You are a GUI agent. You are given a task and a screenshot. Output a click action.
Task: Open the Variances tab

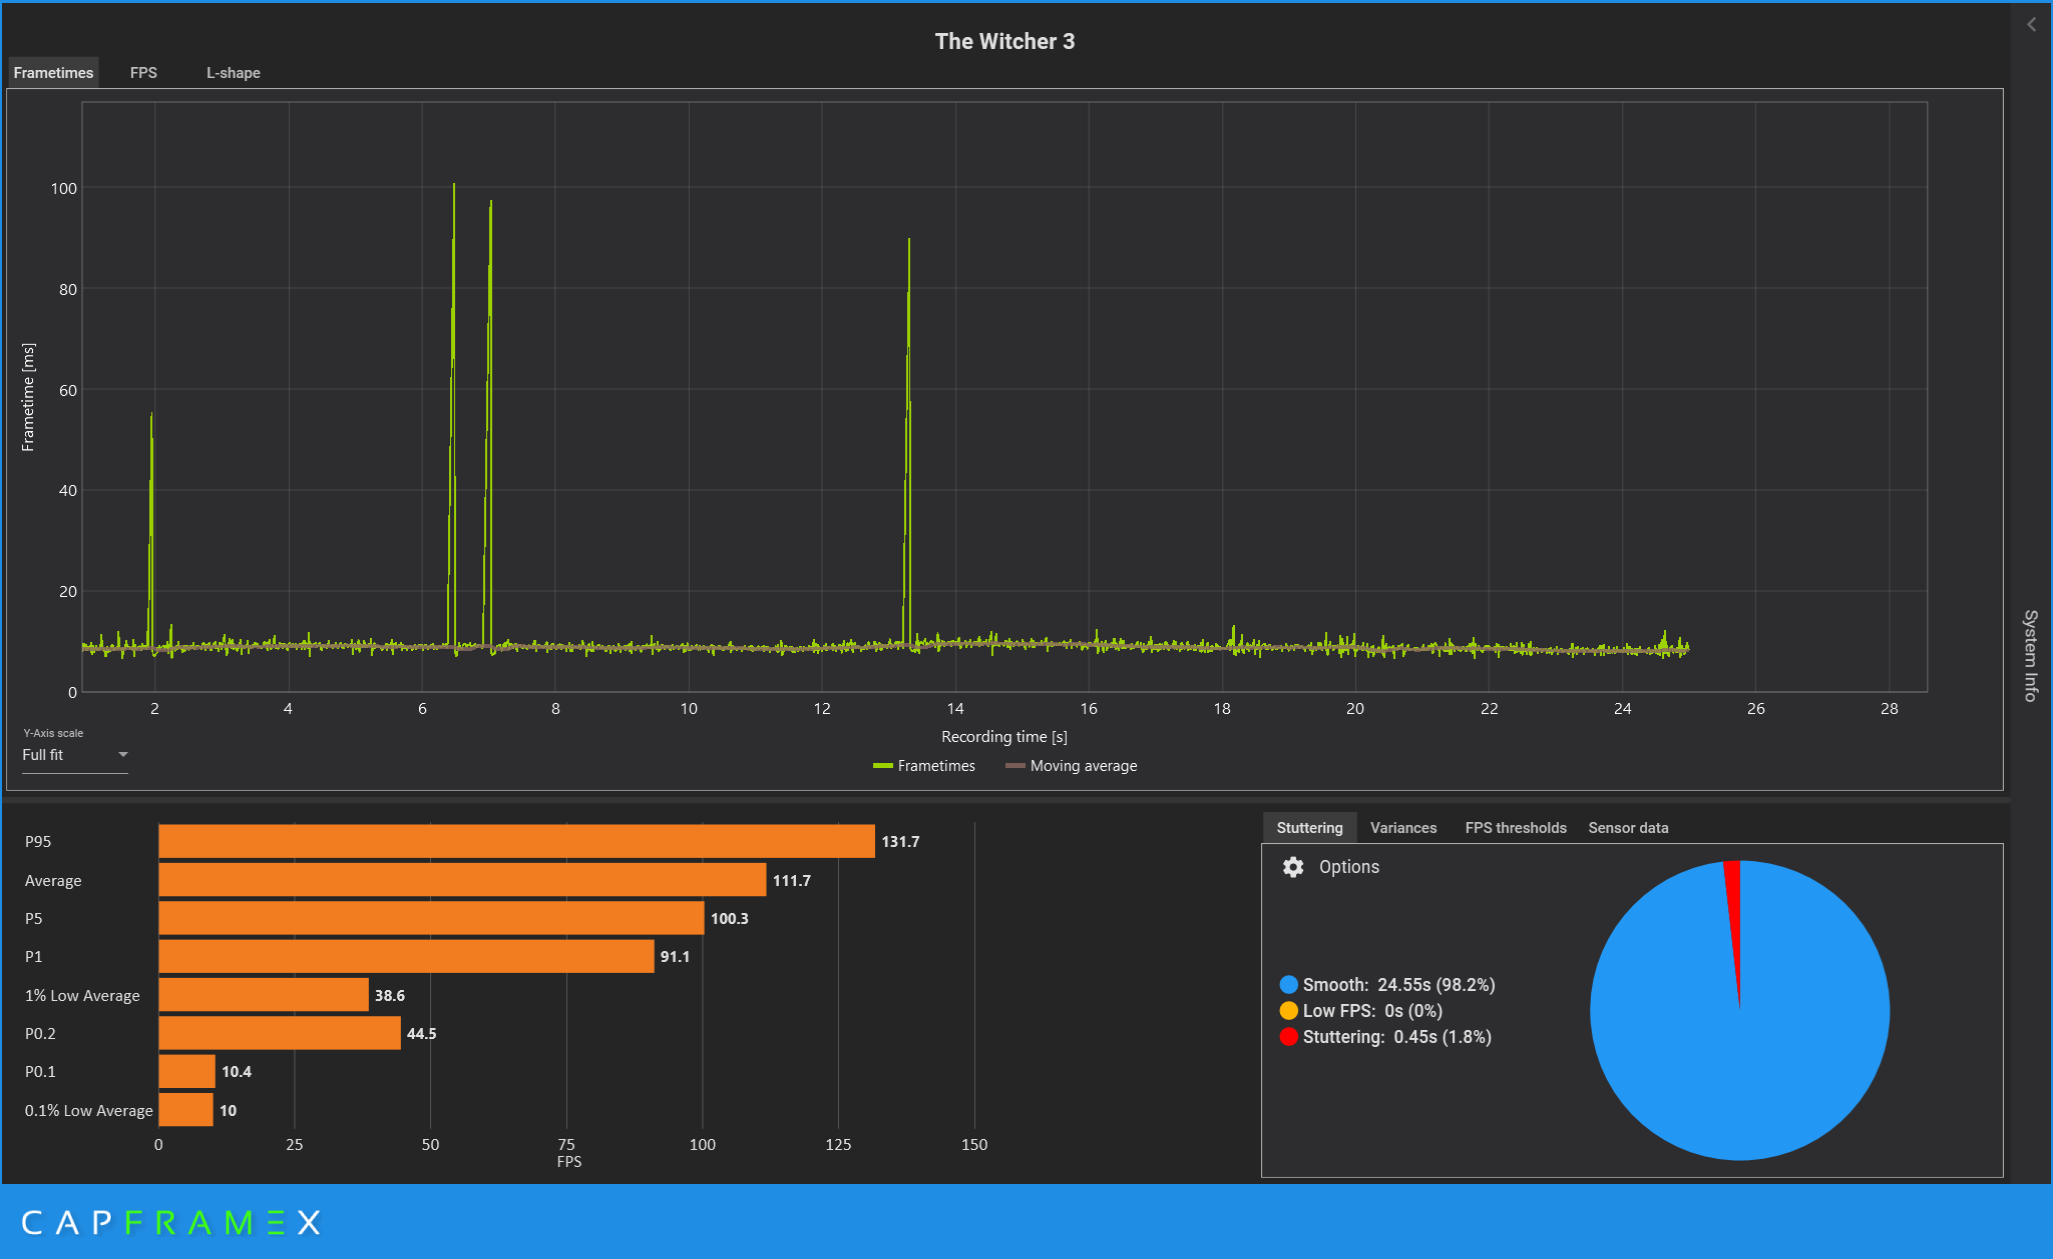(x=1402, y=828)
